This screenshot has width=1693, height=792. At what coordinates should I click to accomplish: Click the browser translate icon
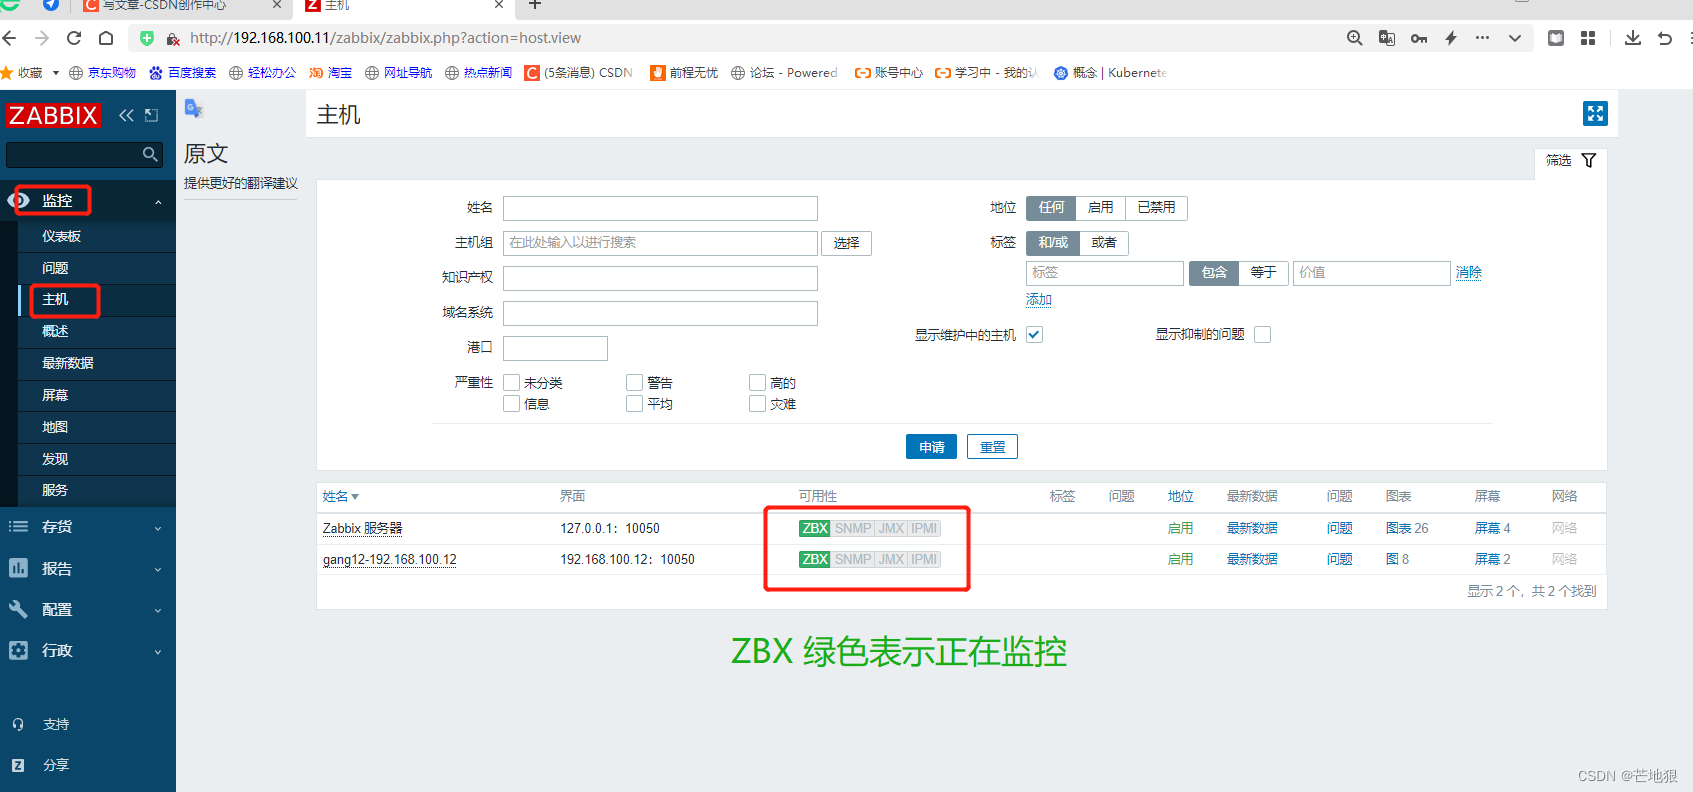pyautogui.click(x=1387, y=38)
